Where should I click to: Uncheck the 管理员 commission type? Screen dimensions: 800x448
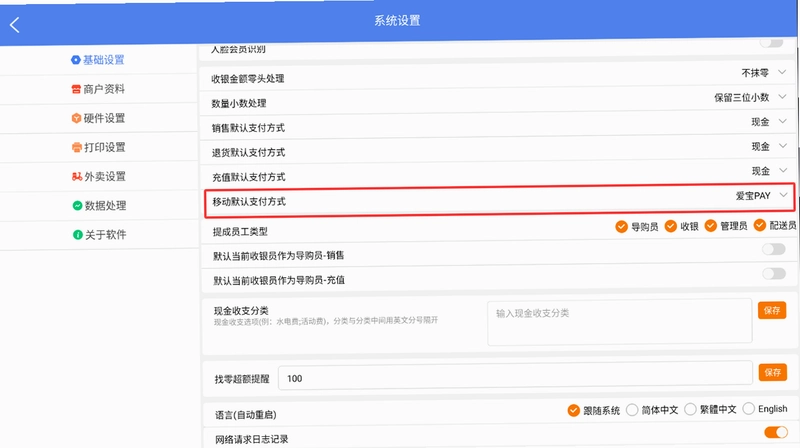pyautogui.click(x=711, y=226)
